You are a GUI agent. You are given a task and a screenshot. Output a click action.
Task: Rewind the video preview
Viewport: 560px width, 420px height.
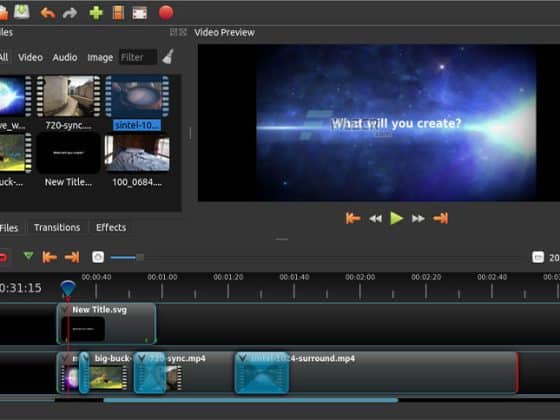(x=375, y=219)
